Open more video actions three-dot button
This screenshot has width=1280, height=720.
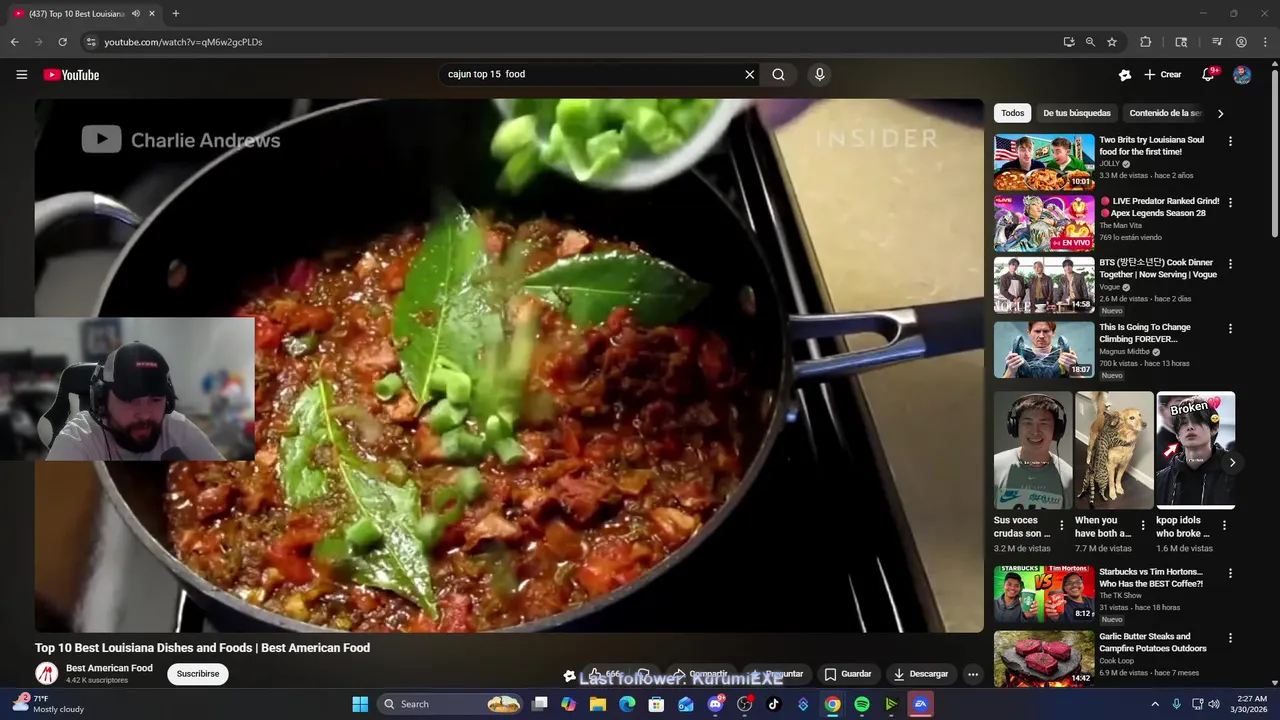[x=972, y=674]
